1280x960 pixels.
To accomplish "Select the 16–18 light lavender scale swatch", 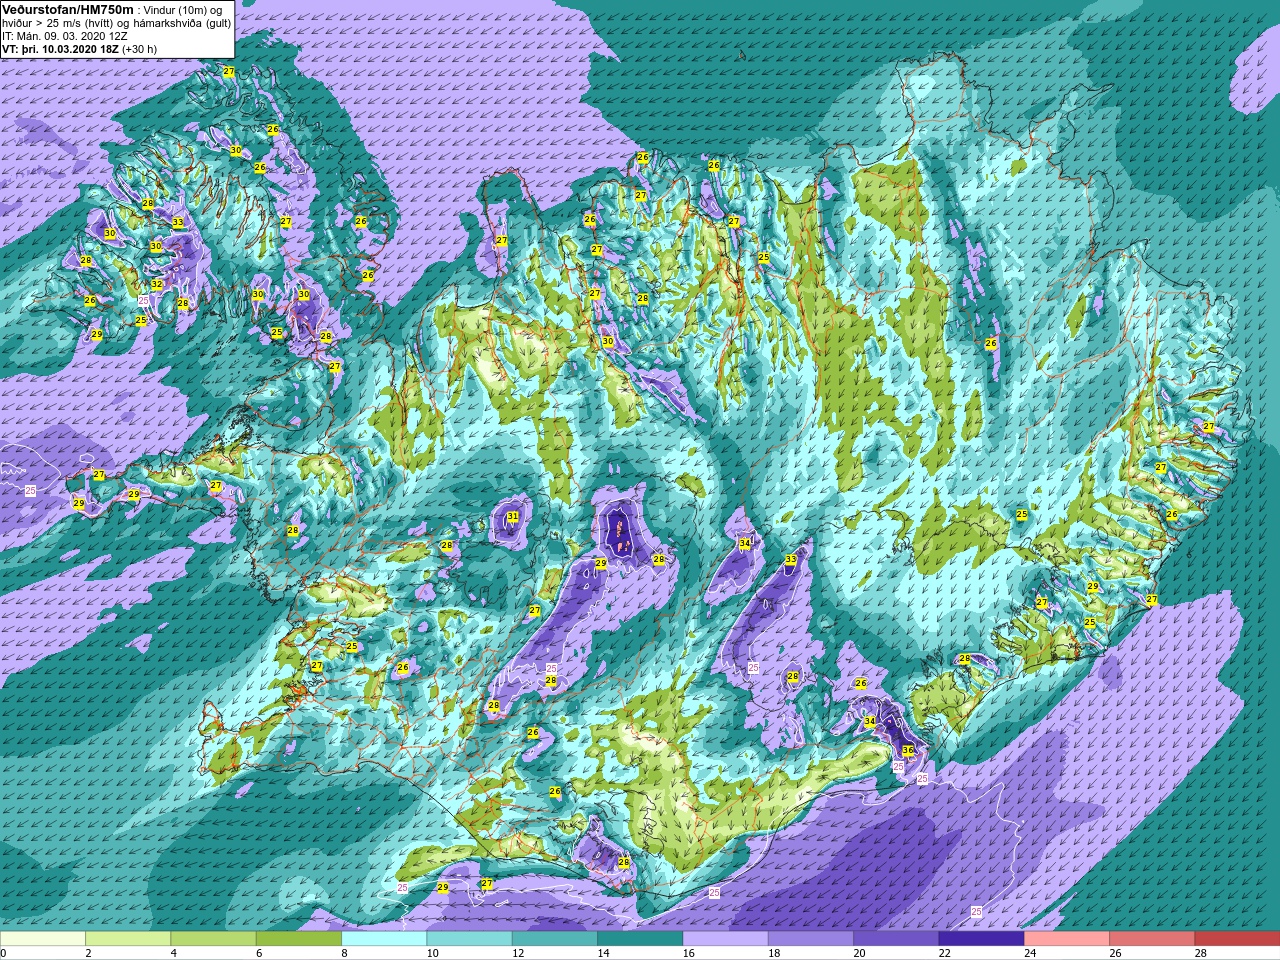I will (725, 939).
